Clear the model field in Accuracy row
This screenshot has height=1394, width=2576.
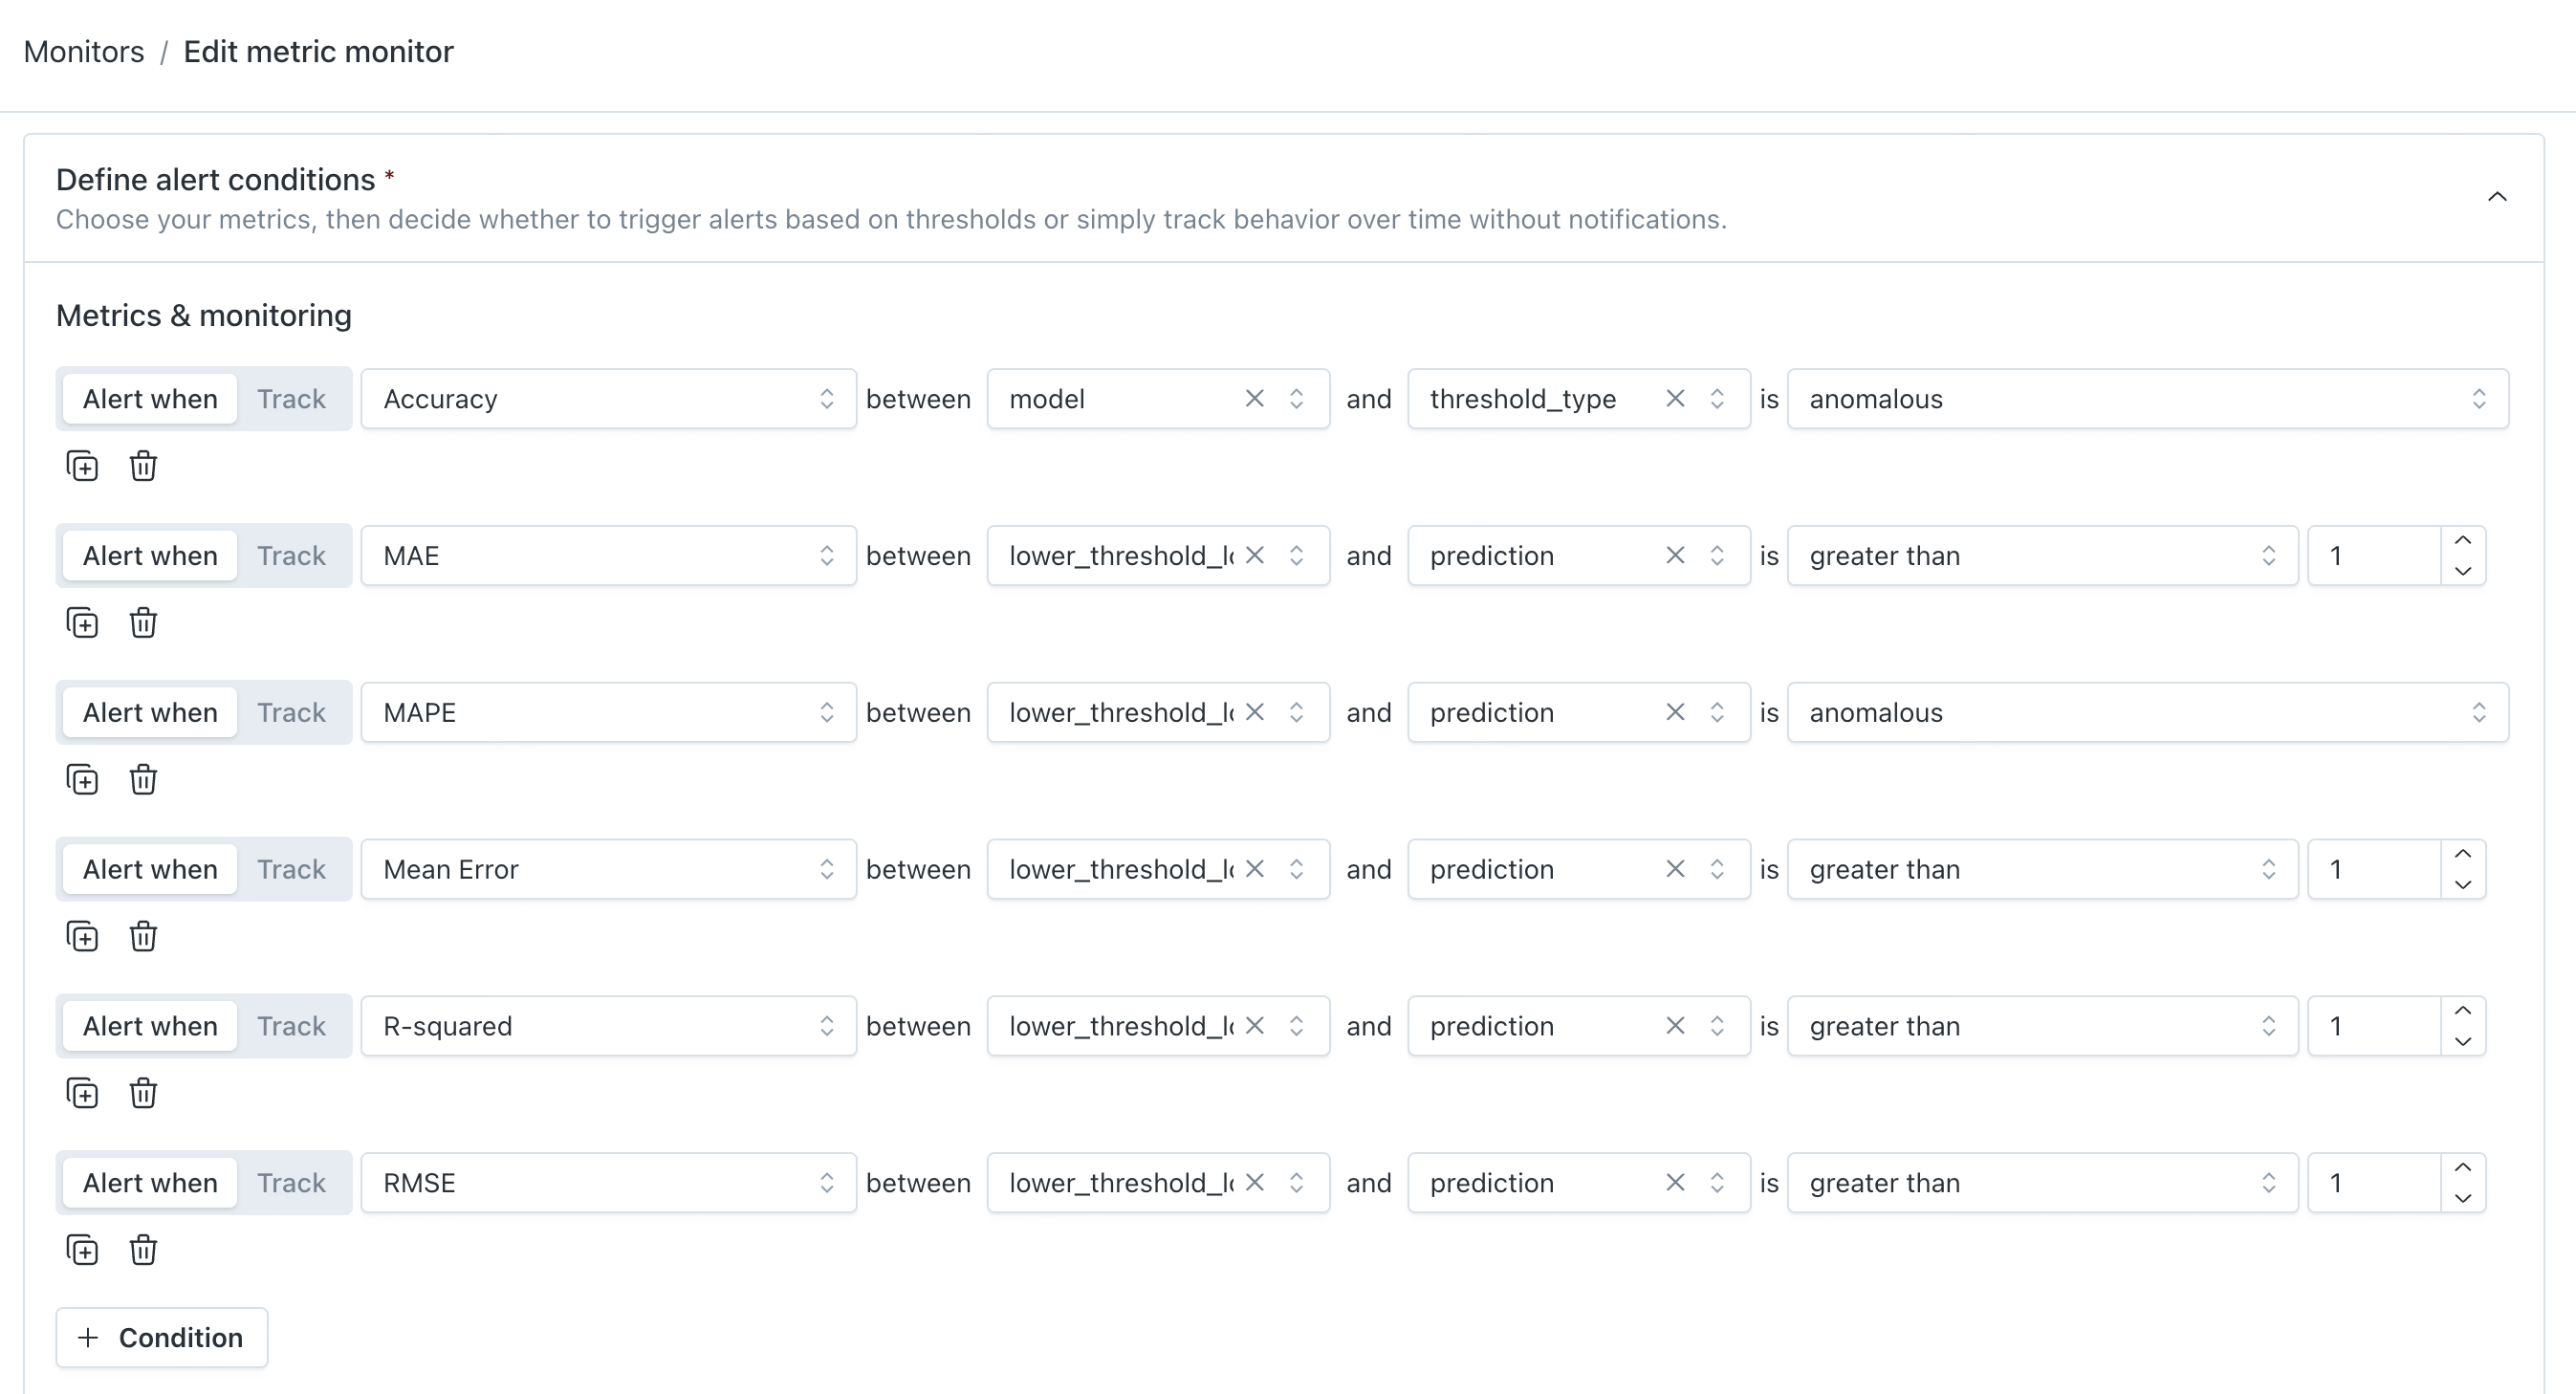[1254, 399]
